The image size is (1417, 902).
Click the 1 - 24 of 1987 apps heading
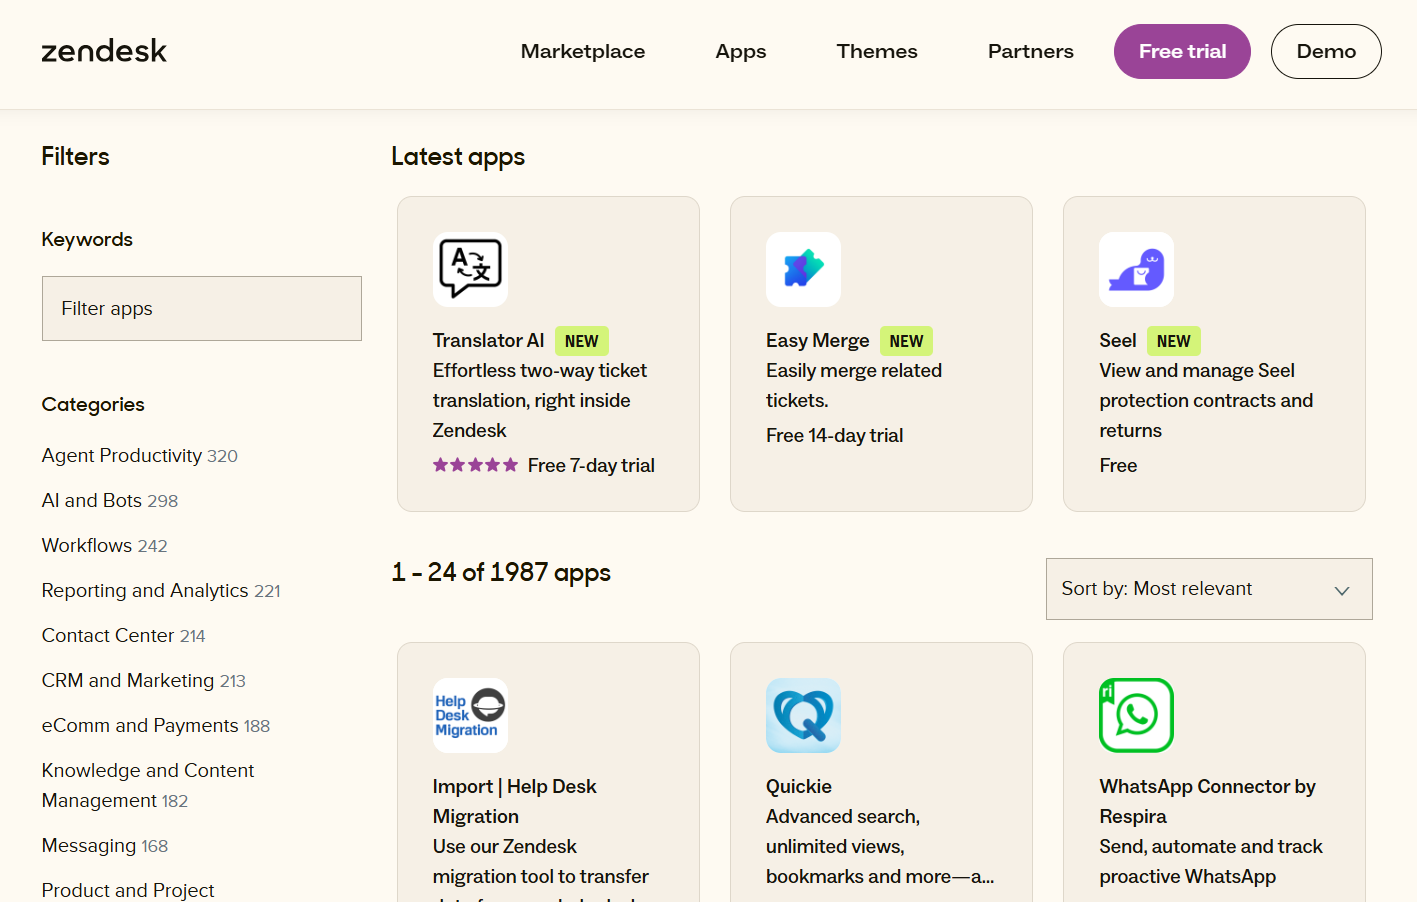[501, 573]
